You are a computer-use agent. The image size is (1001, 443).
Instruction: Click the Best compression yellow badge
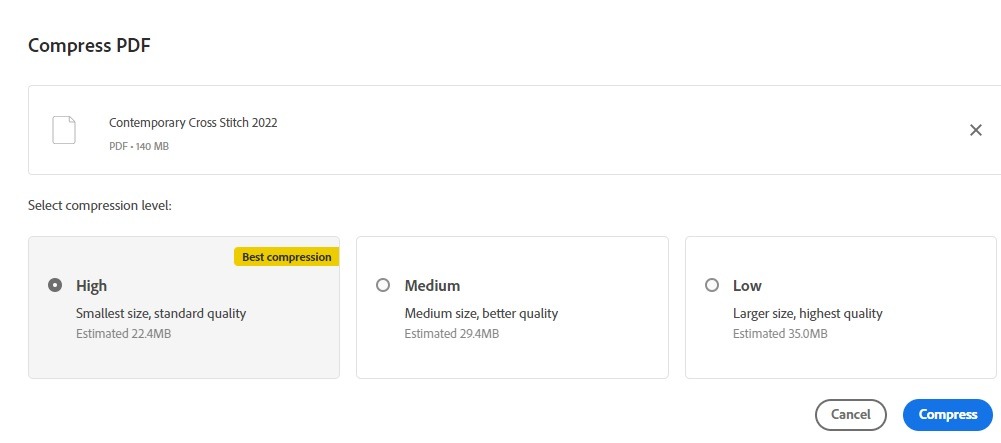point(287,257)
